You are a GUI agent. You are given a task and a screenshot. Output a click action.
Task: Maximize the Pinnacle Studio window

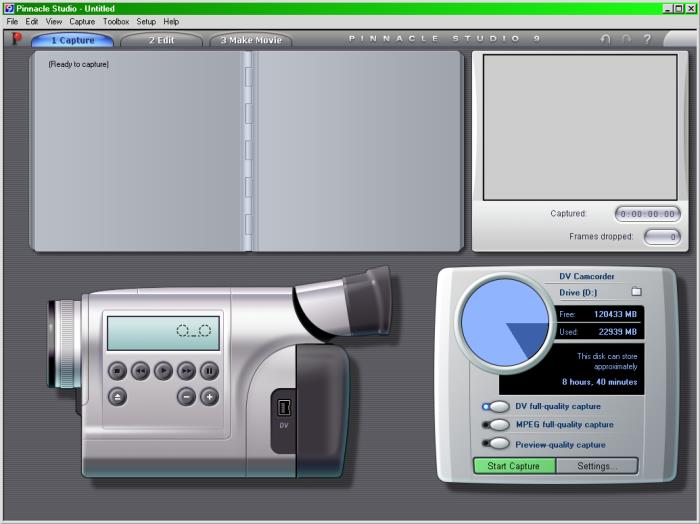click(x=679, y=8)
